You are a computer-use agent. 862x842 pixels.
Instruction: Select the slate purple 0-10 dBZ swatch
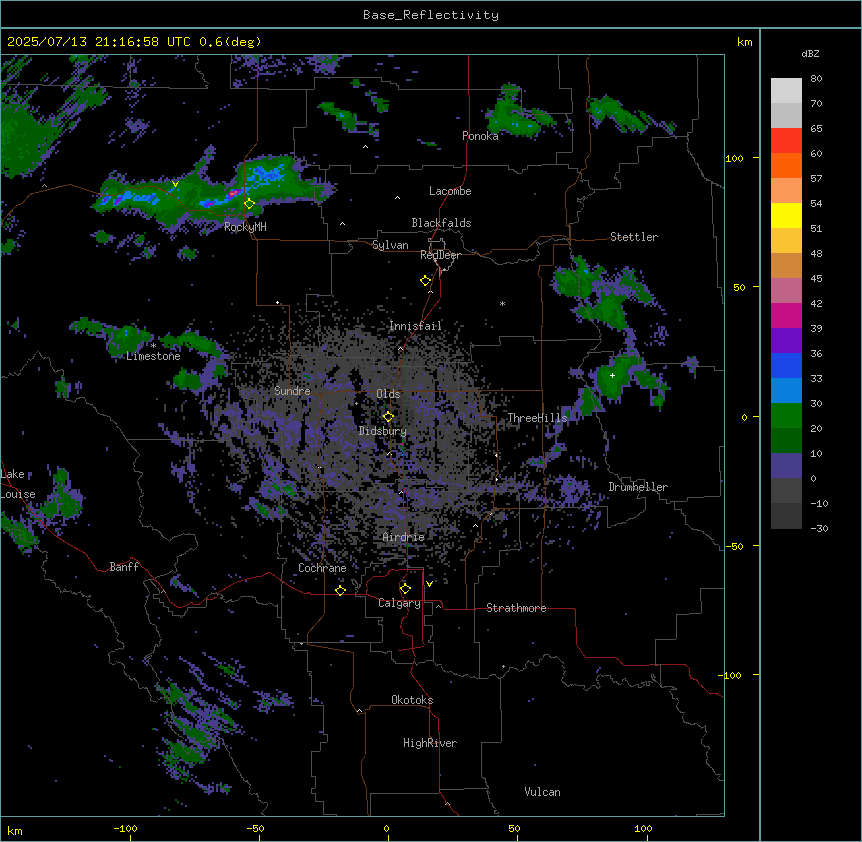click(x=786, y=466)
